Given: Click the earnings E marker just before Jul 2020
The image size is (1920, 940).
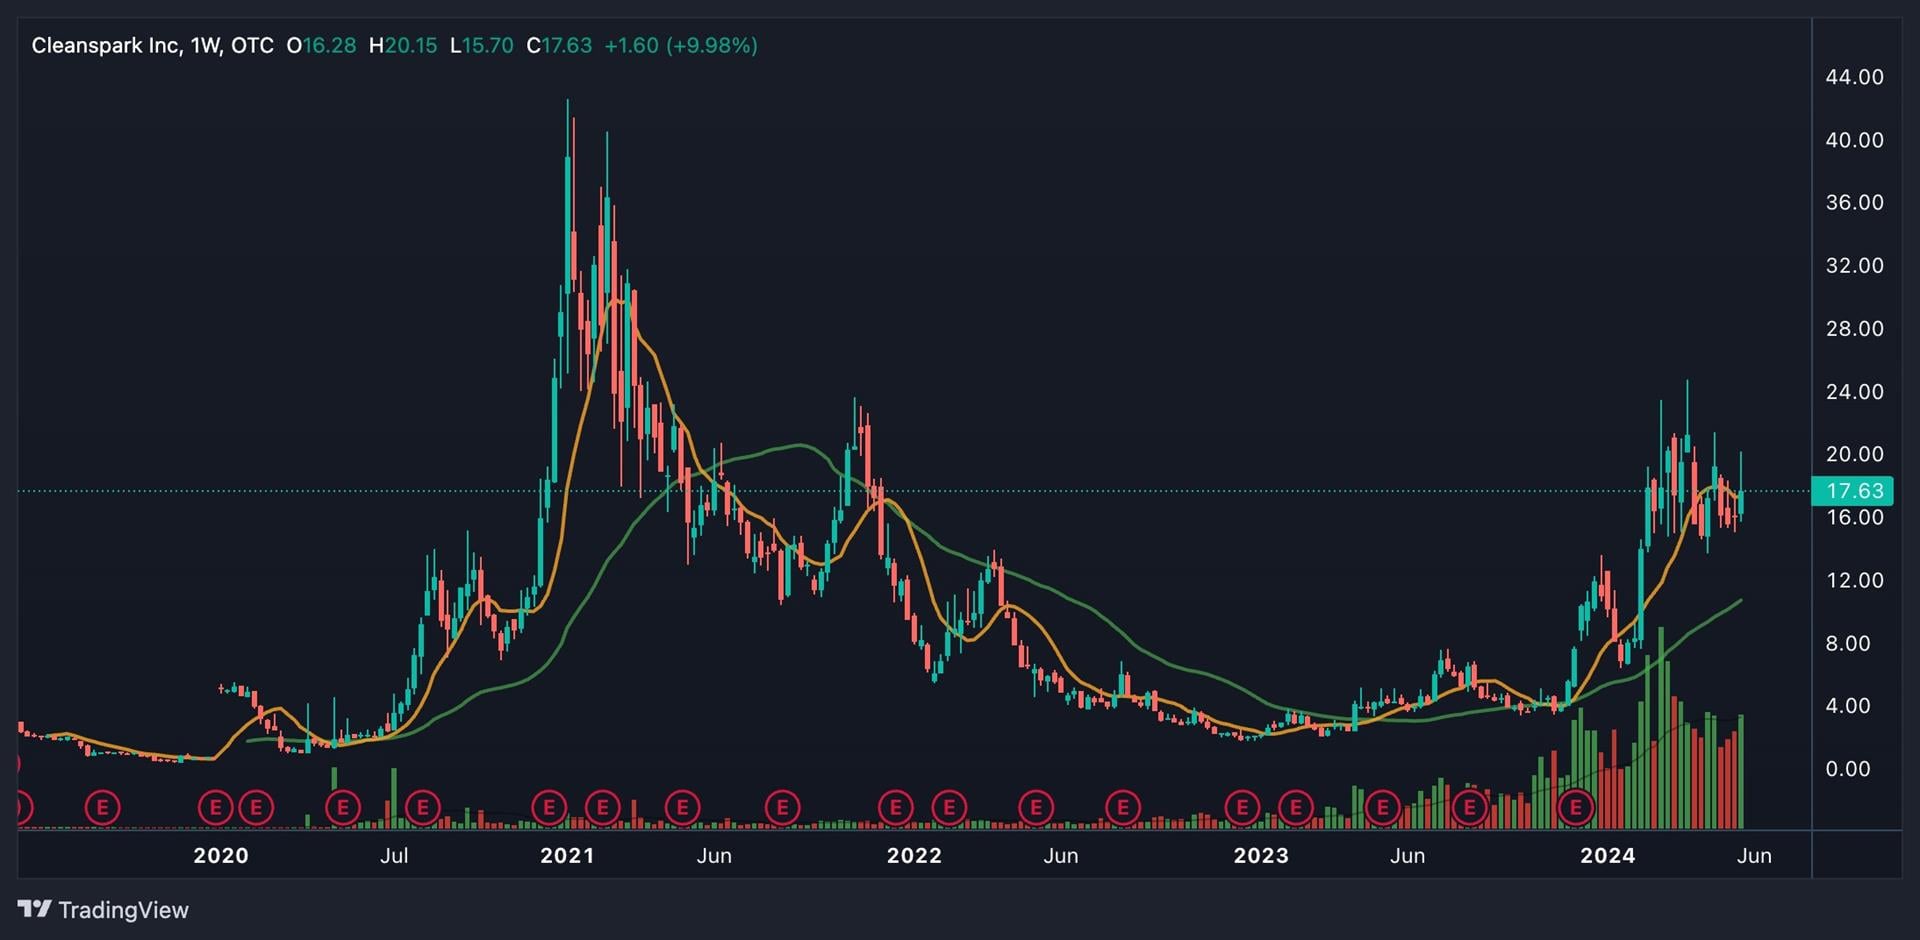Looking at the screenshot, I should pos(343,807).
